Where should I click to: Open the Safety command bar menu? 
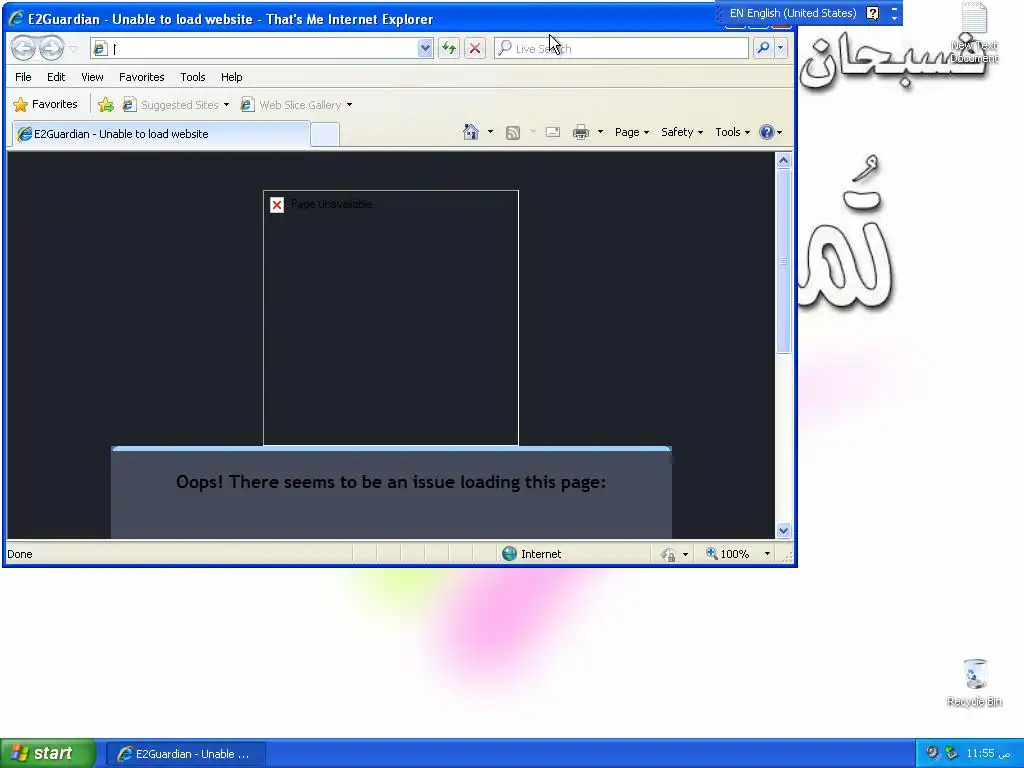[681, 132]
